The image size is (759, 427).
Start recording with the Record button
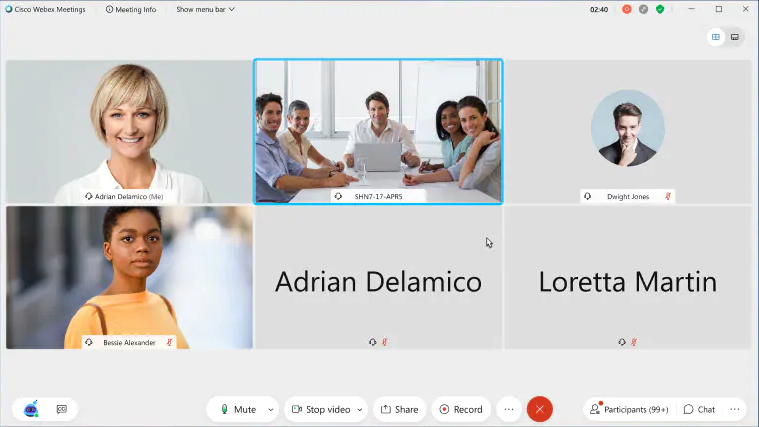coord(461,410)
